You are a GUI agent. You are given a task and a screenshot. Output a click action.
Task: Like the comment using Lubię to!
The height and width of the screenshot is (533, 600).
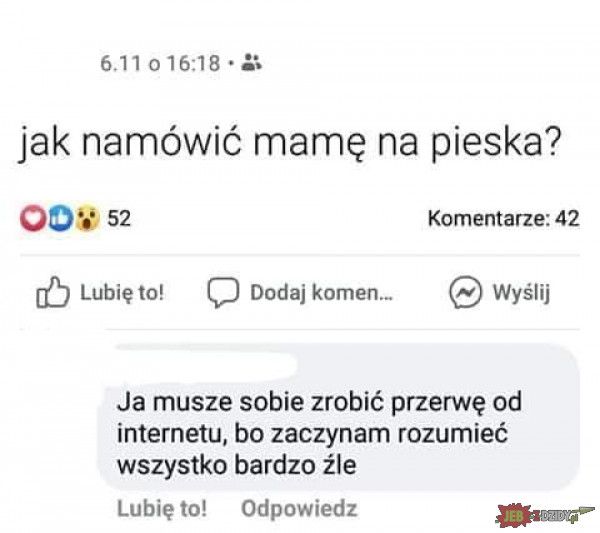(162, 509)
